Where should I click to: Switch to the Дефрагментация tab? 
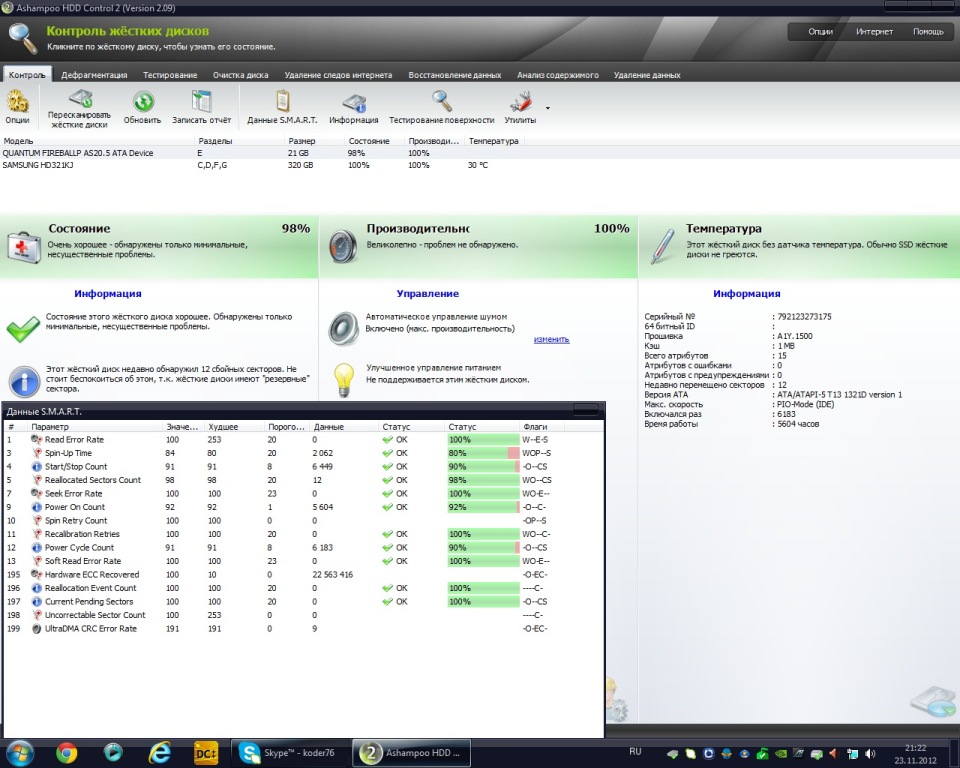tap(94, 75)
